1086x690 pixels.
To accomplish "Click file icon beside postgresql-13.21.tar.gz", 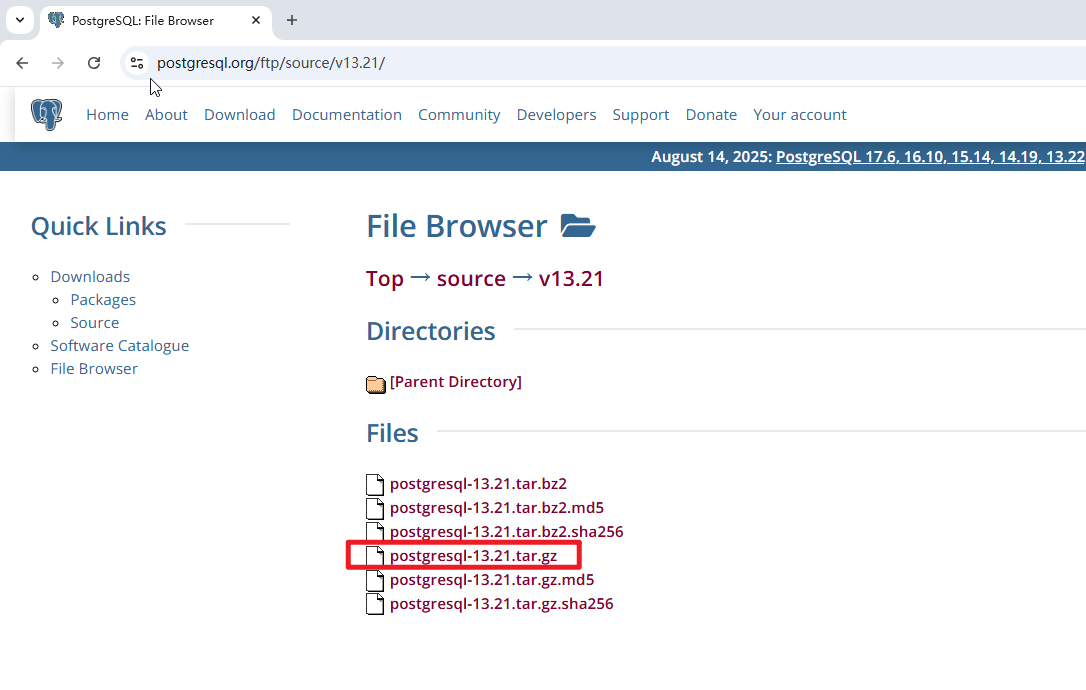I will [x=375, y=556].
